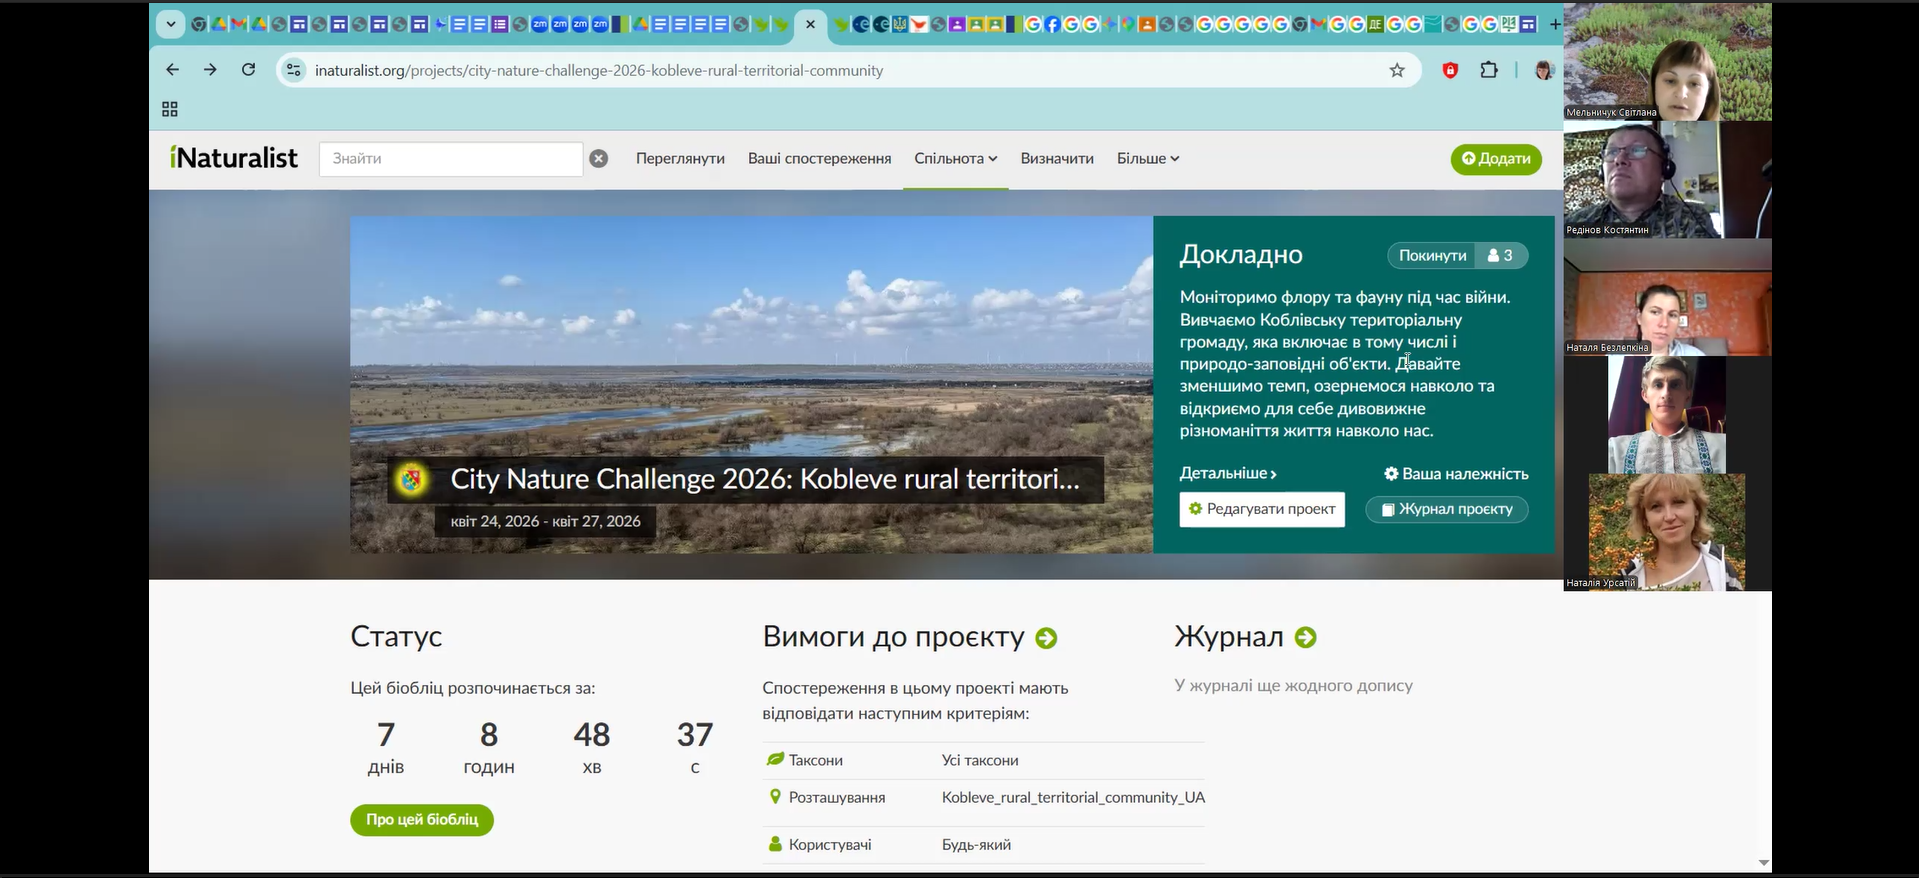Click the Детальніше link
Image resolution: width=1919 pixels, height=878 pixels.
pos(1228,474)
